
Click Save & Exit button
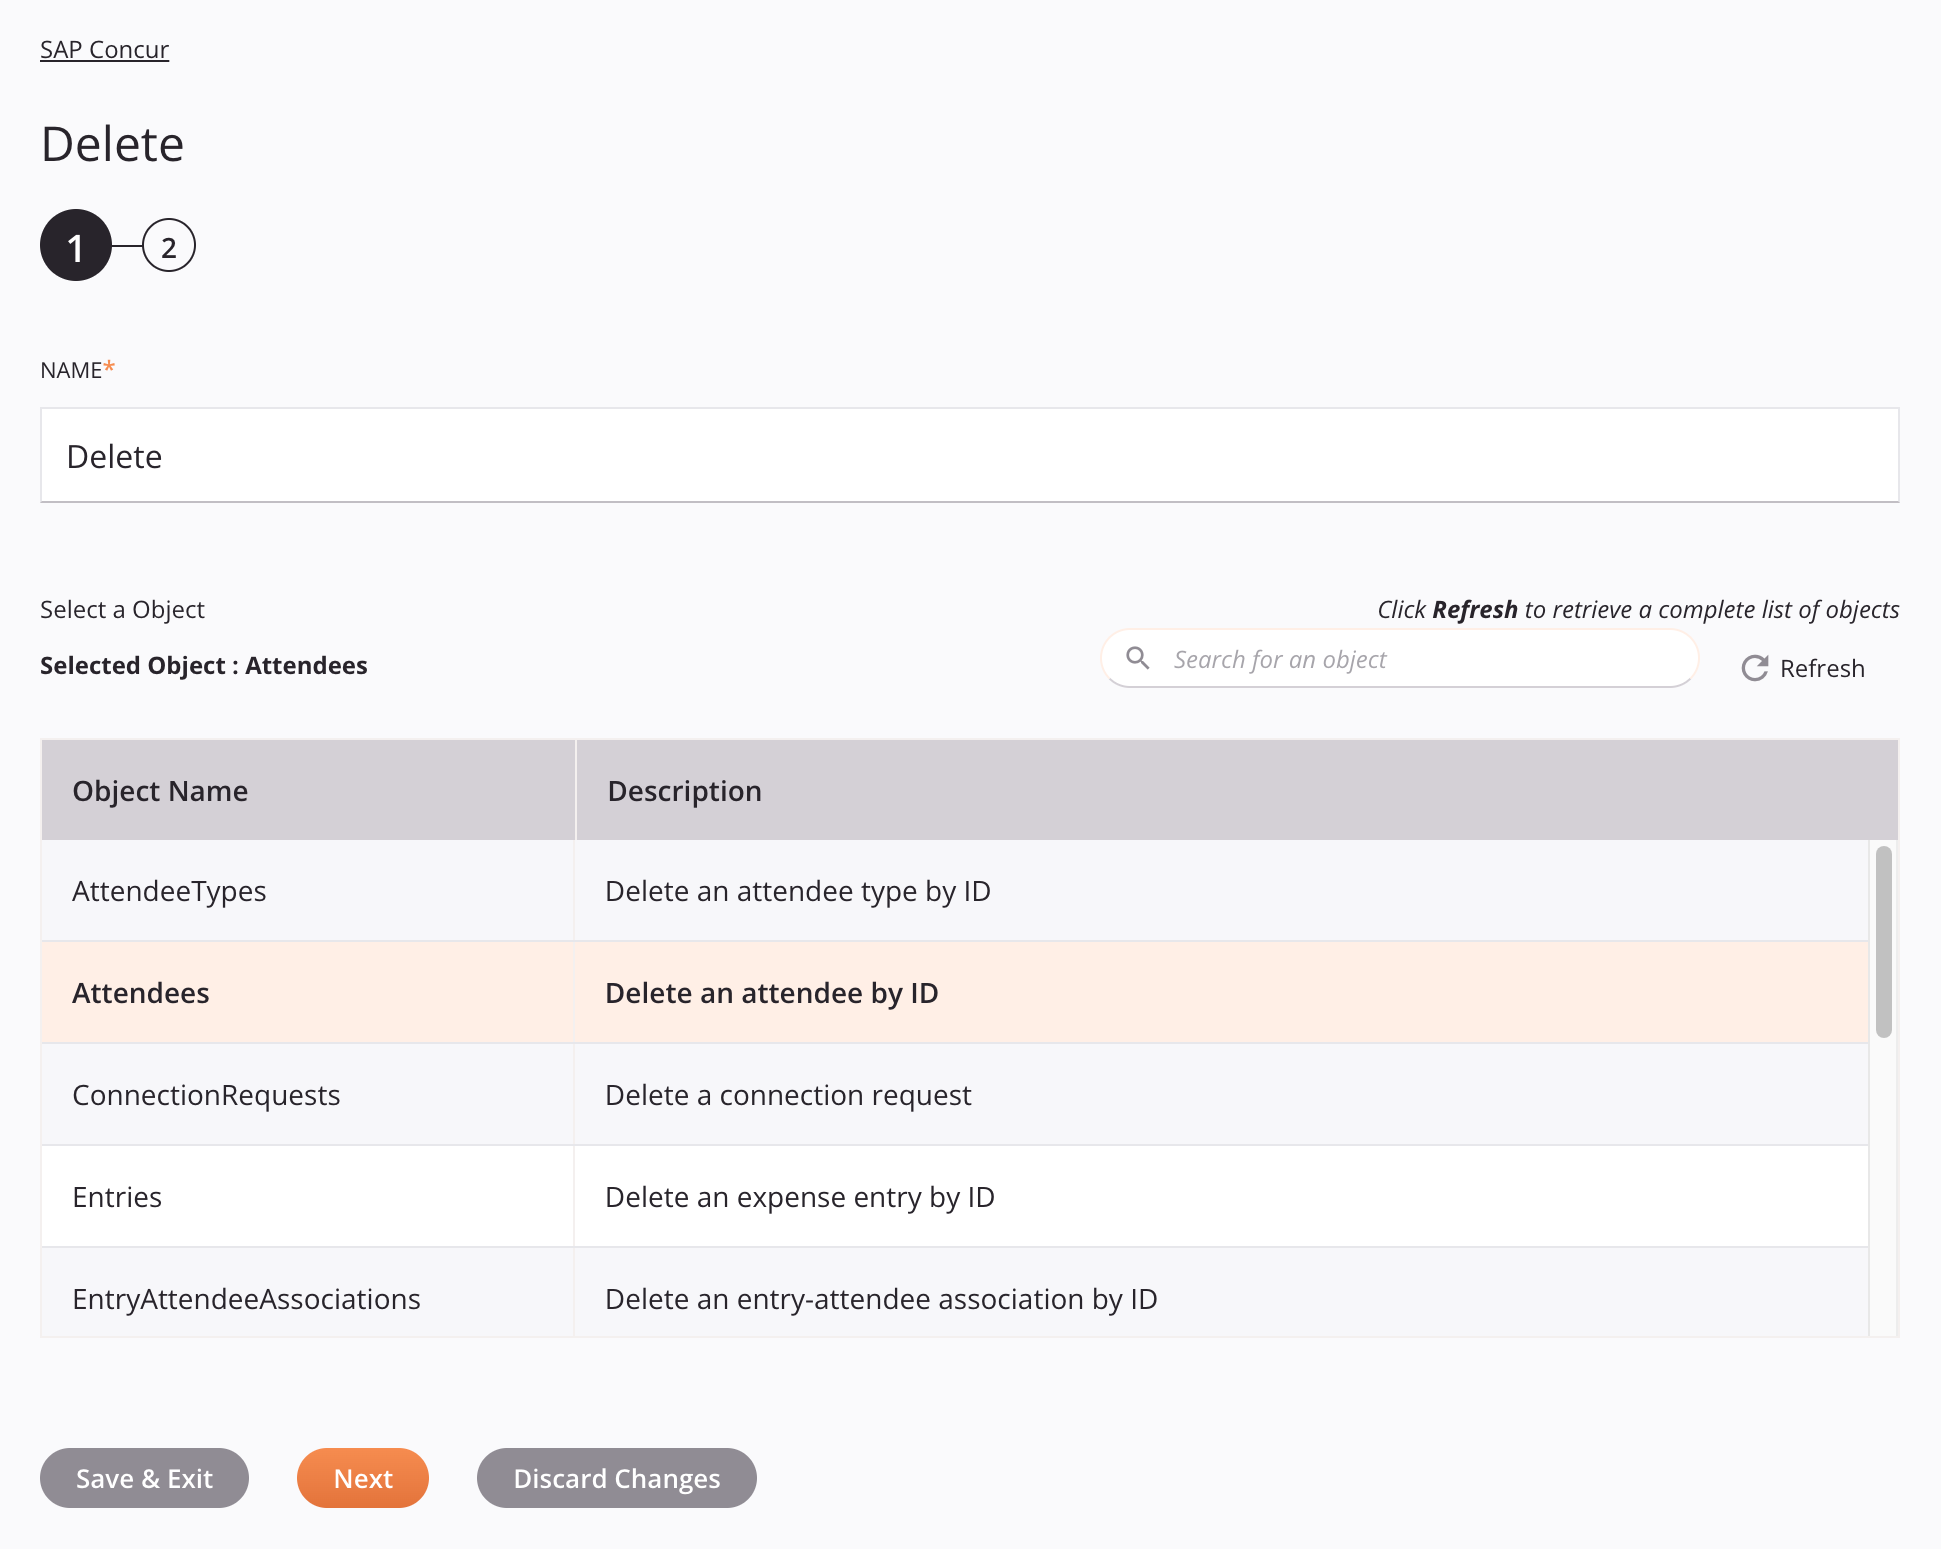click(x=144, y=1478)
